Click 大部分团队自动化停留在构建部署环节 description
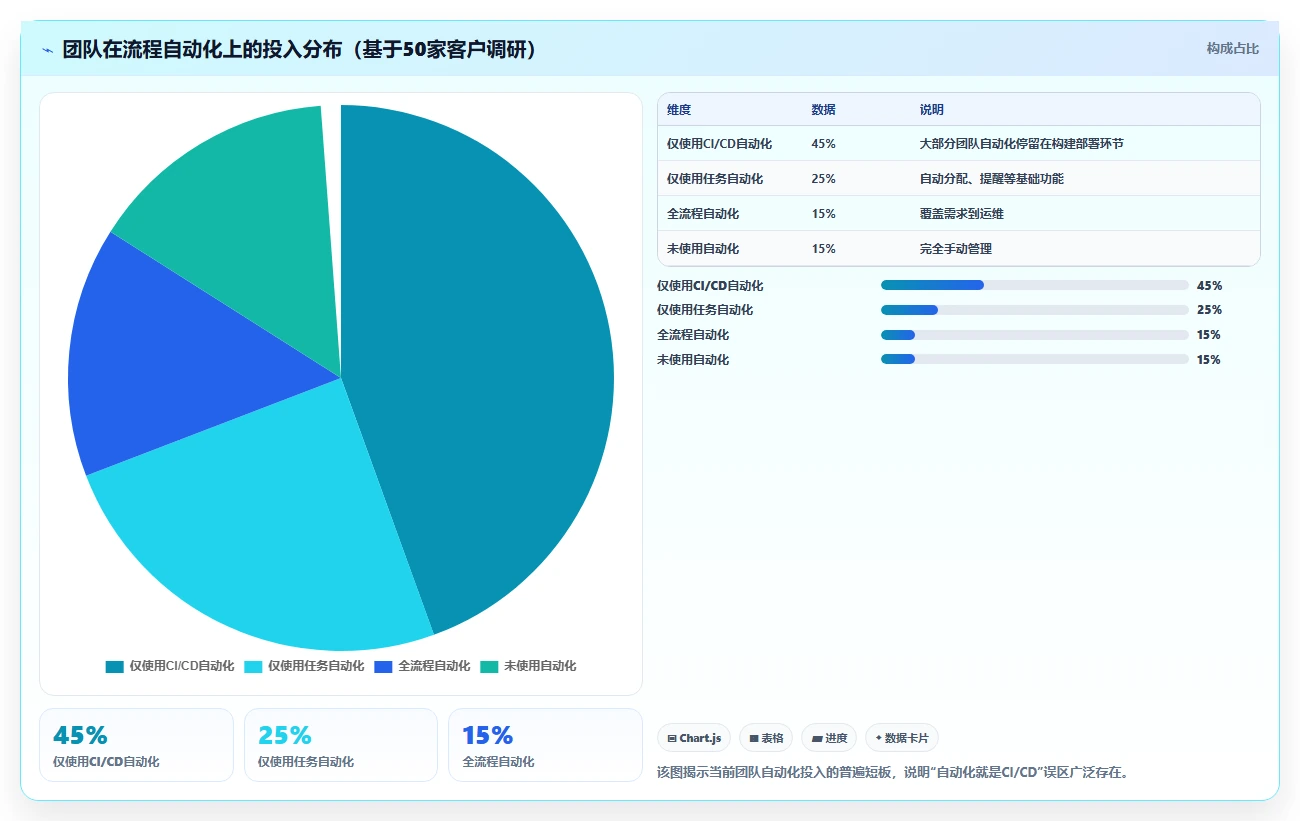The image size is (1300, 821). pyautogui.click(x=1021, y=144)
